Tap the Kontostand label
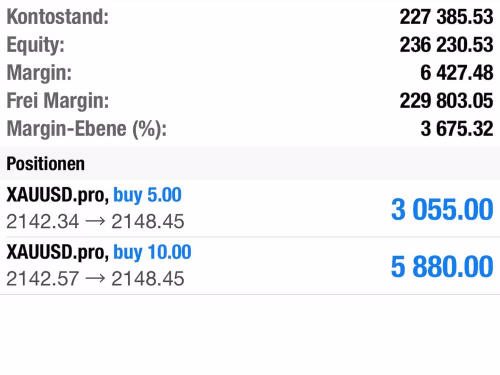The width and height of the screenshot is (500, 375). (x=58, y=17)
